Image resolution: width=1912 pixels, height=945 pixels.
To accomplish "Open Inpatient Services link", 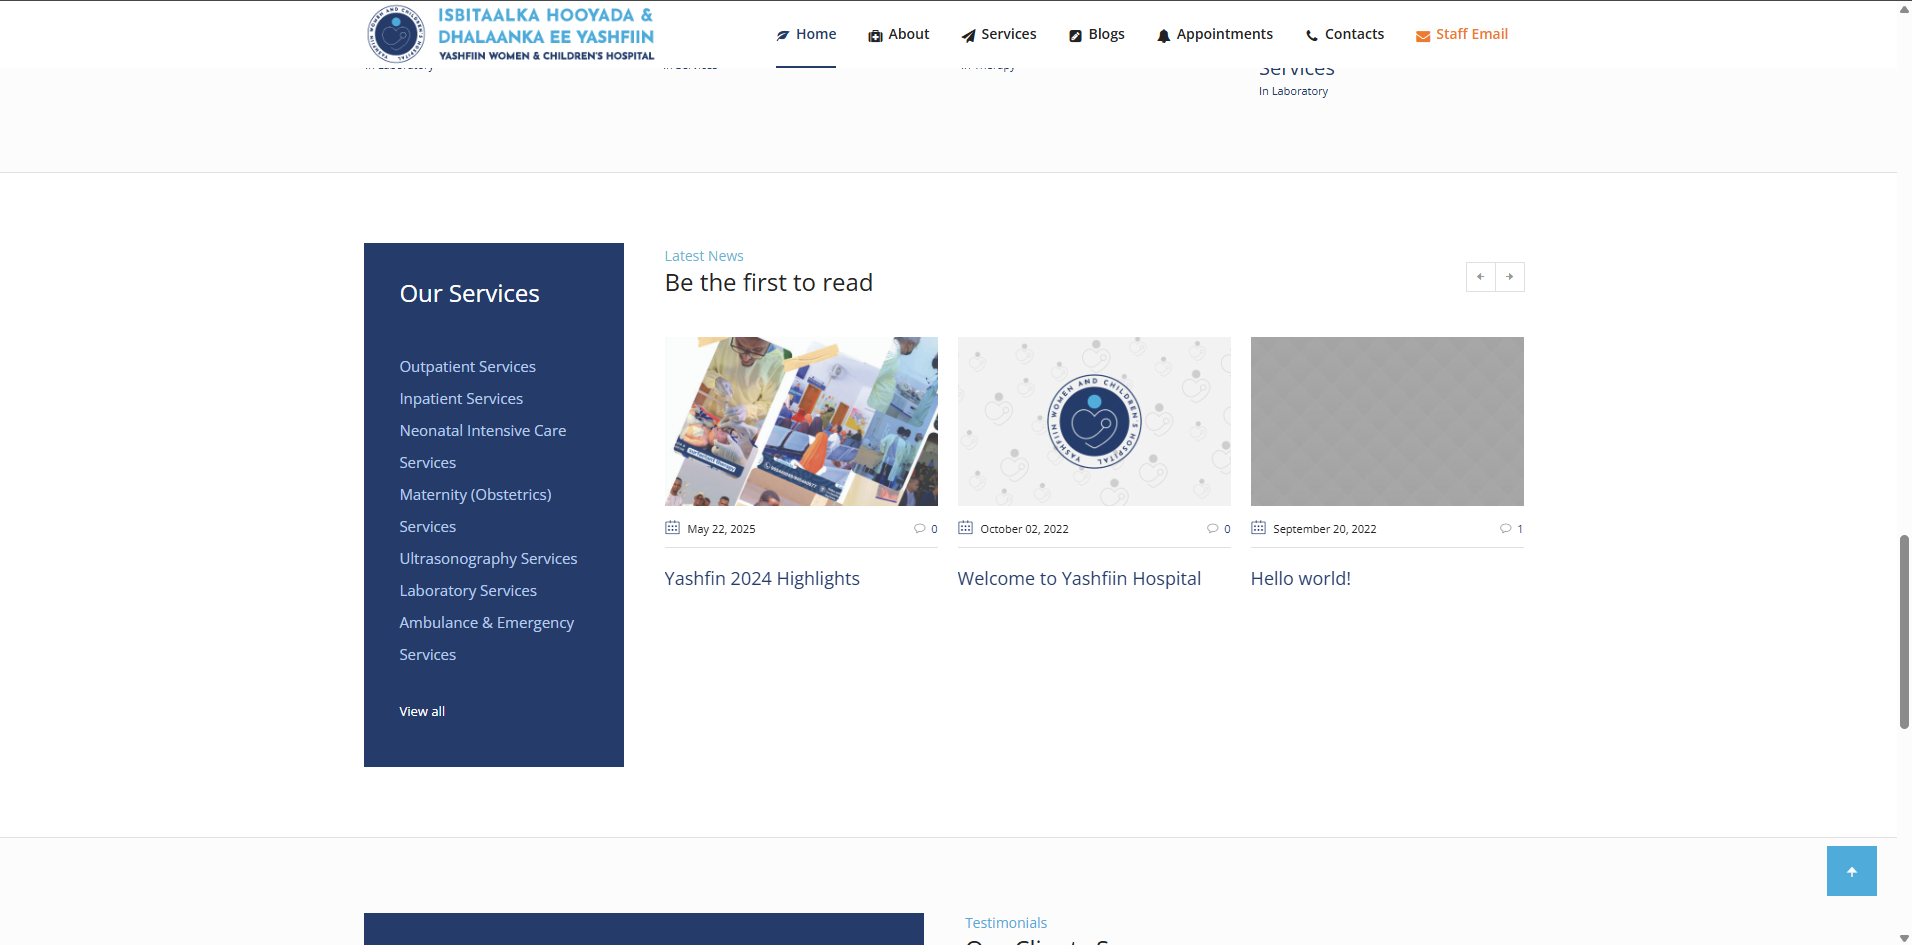I will [x=461, y=399].
